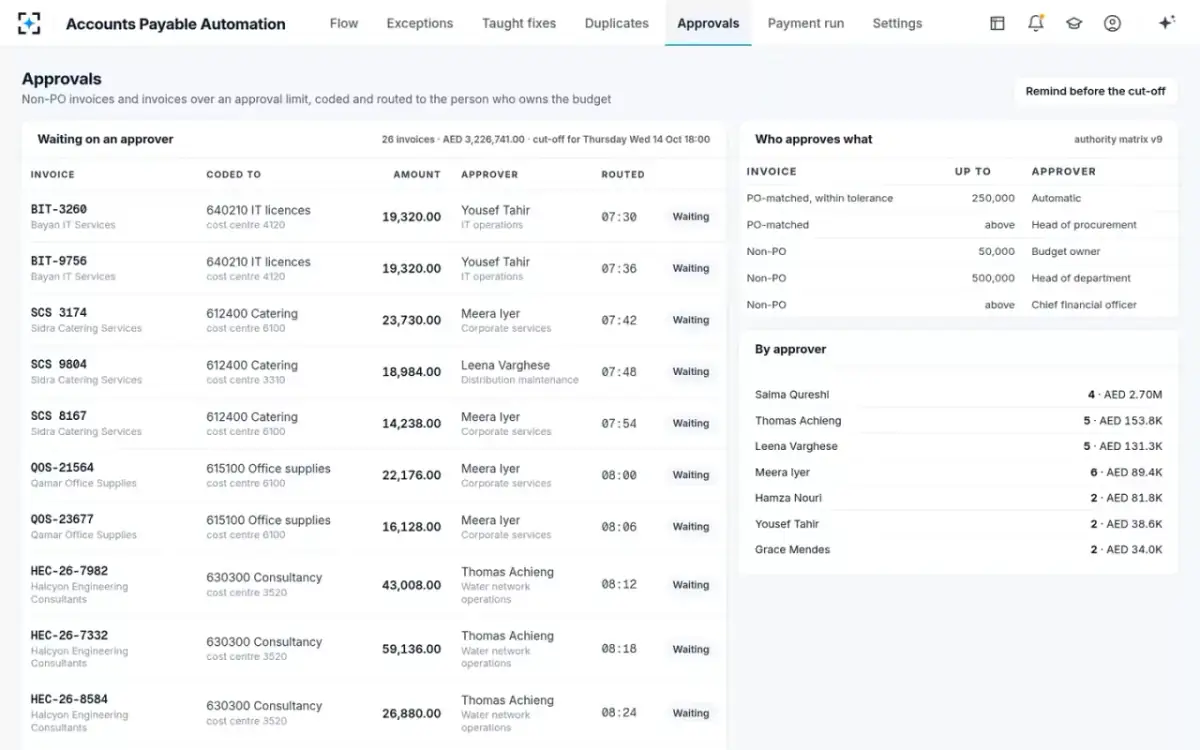Click Waiting status for SCS 3174
The height and width of the screenshot is (750, 1200).
[691, 321]
